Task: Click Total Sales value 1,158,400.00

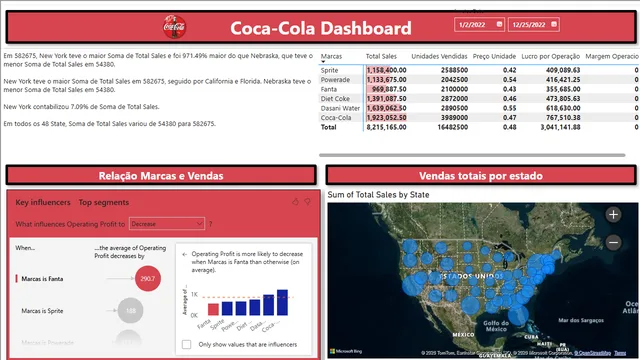Action: pos(386,70)
